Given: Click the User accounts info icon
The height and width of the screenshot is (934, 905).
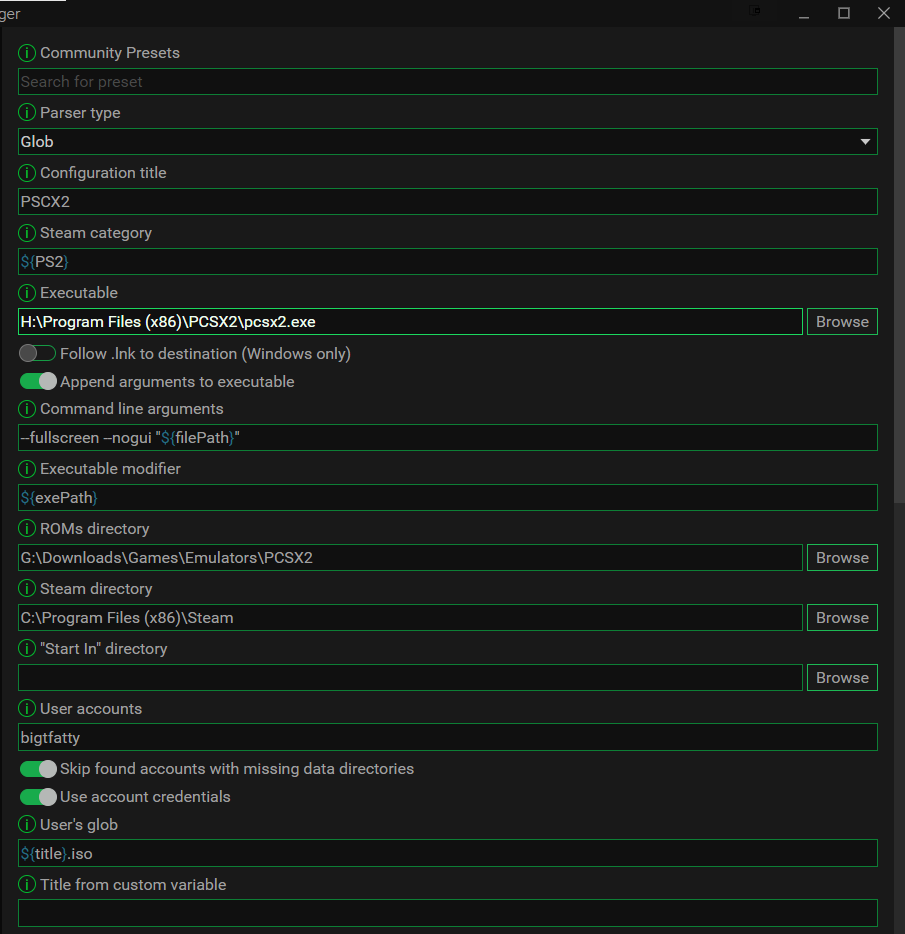Looking at the screenshot, I should pos(25,709).
